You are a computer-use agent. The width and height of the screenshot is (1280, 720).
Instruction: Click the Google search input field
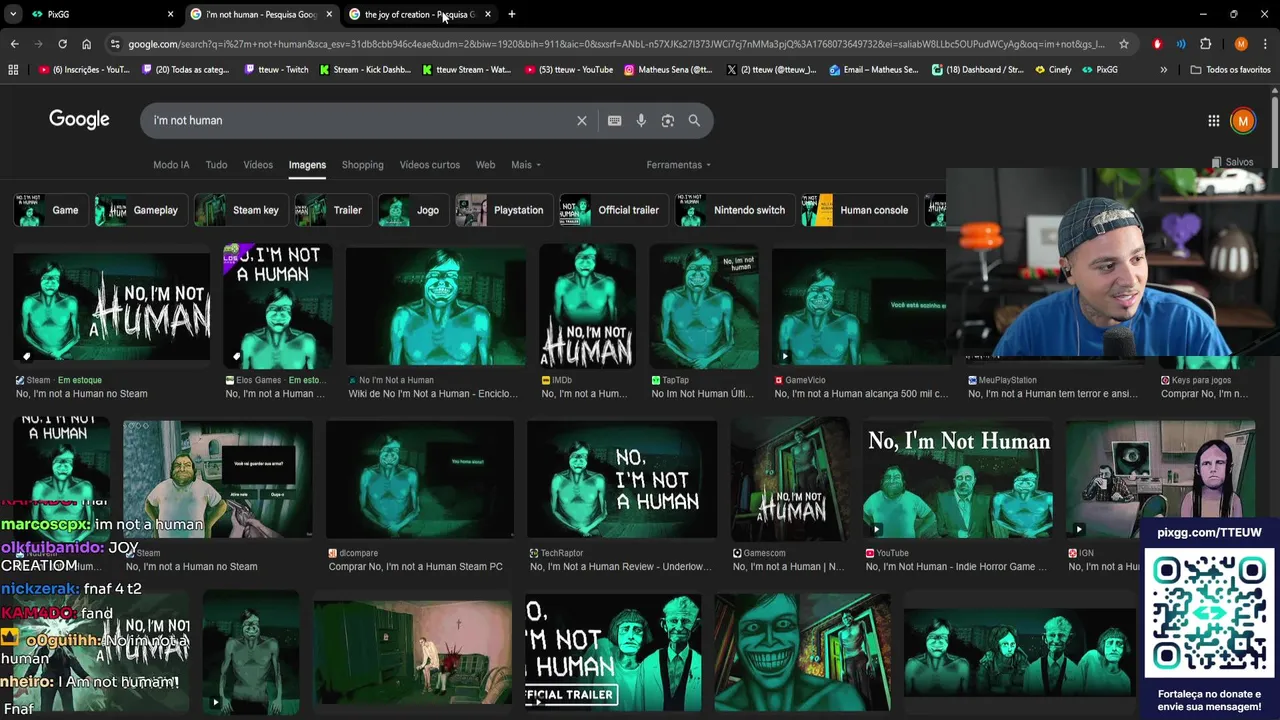pyautogui.click(x=360, y=120)
